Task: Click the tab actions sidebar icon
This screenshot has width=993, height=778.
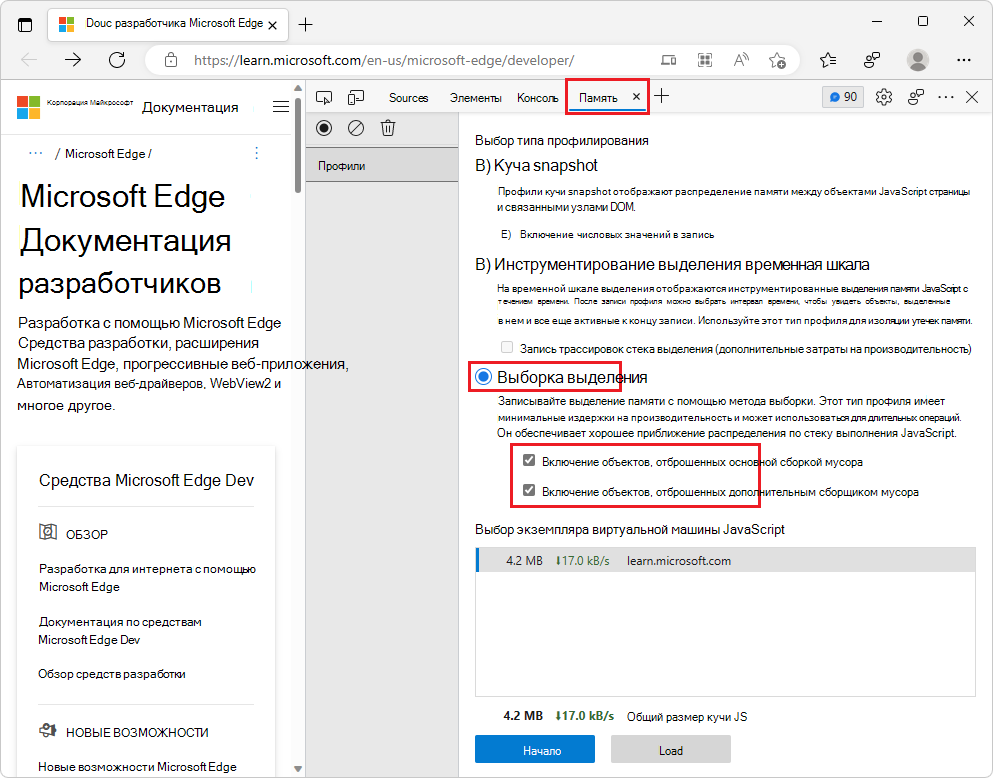Action: (25, 25)
